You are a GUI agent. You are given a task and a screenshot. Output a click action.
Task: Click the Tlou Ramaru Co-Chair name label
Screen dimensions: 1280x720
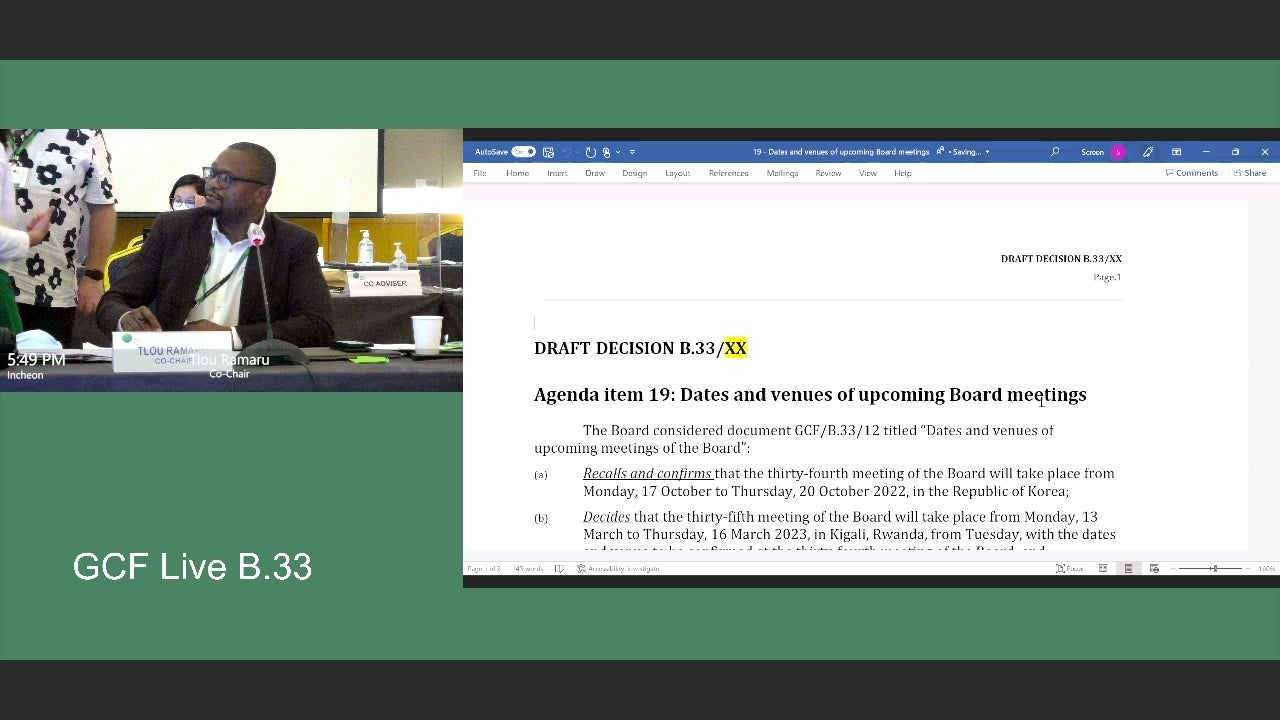pos(229,366)
